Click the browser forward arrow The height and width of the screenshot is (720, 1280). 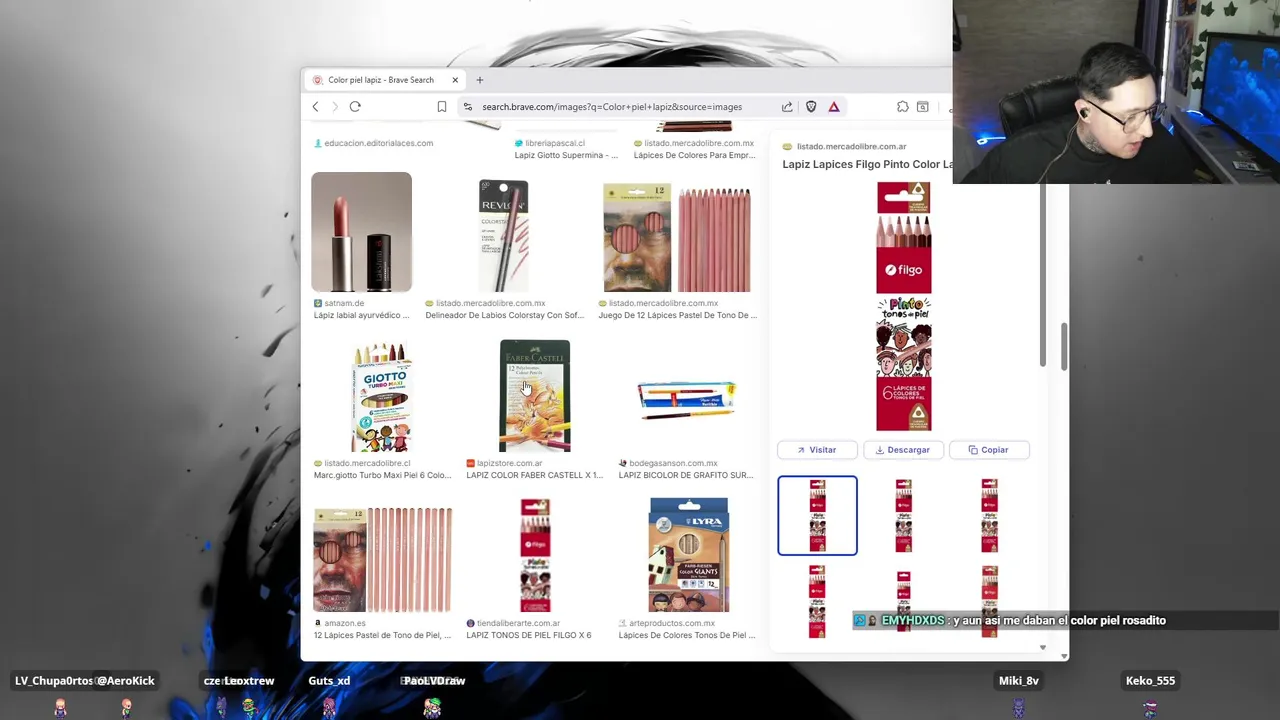(335, 107)
